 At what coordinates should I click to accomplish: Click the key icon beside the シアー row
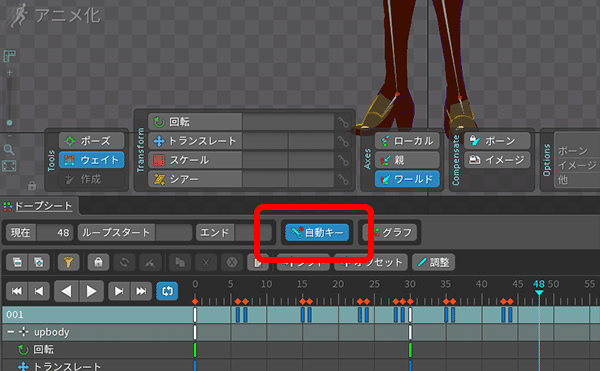(x=343, y=179)
